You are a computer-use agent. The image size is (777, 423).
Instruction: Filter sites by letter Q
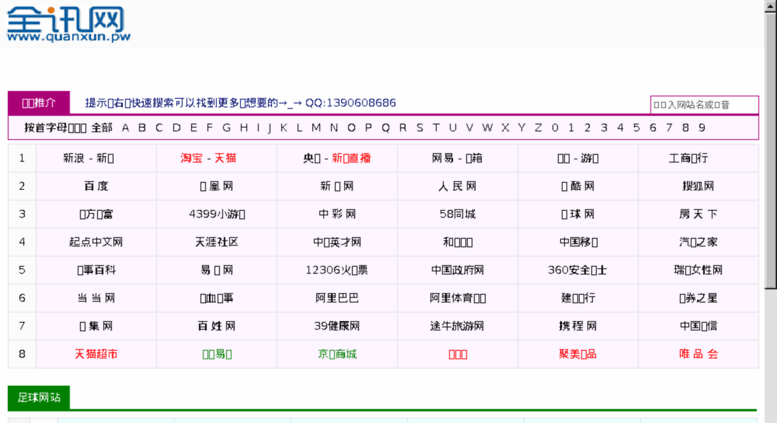386,128
